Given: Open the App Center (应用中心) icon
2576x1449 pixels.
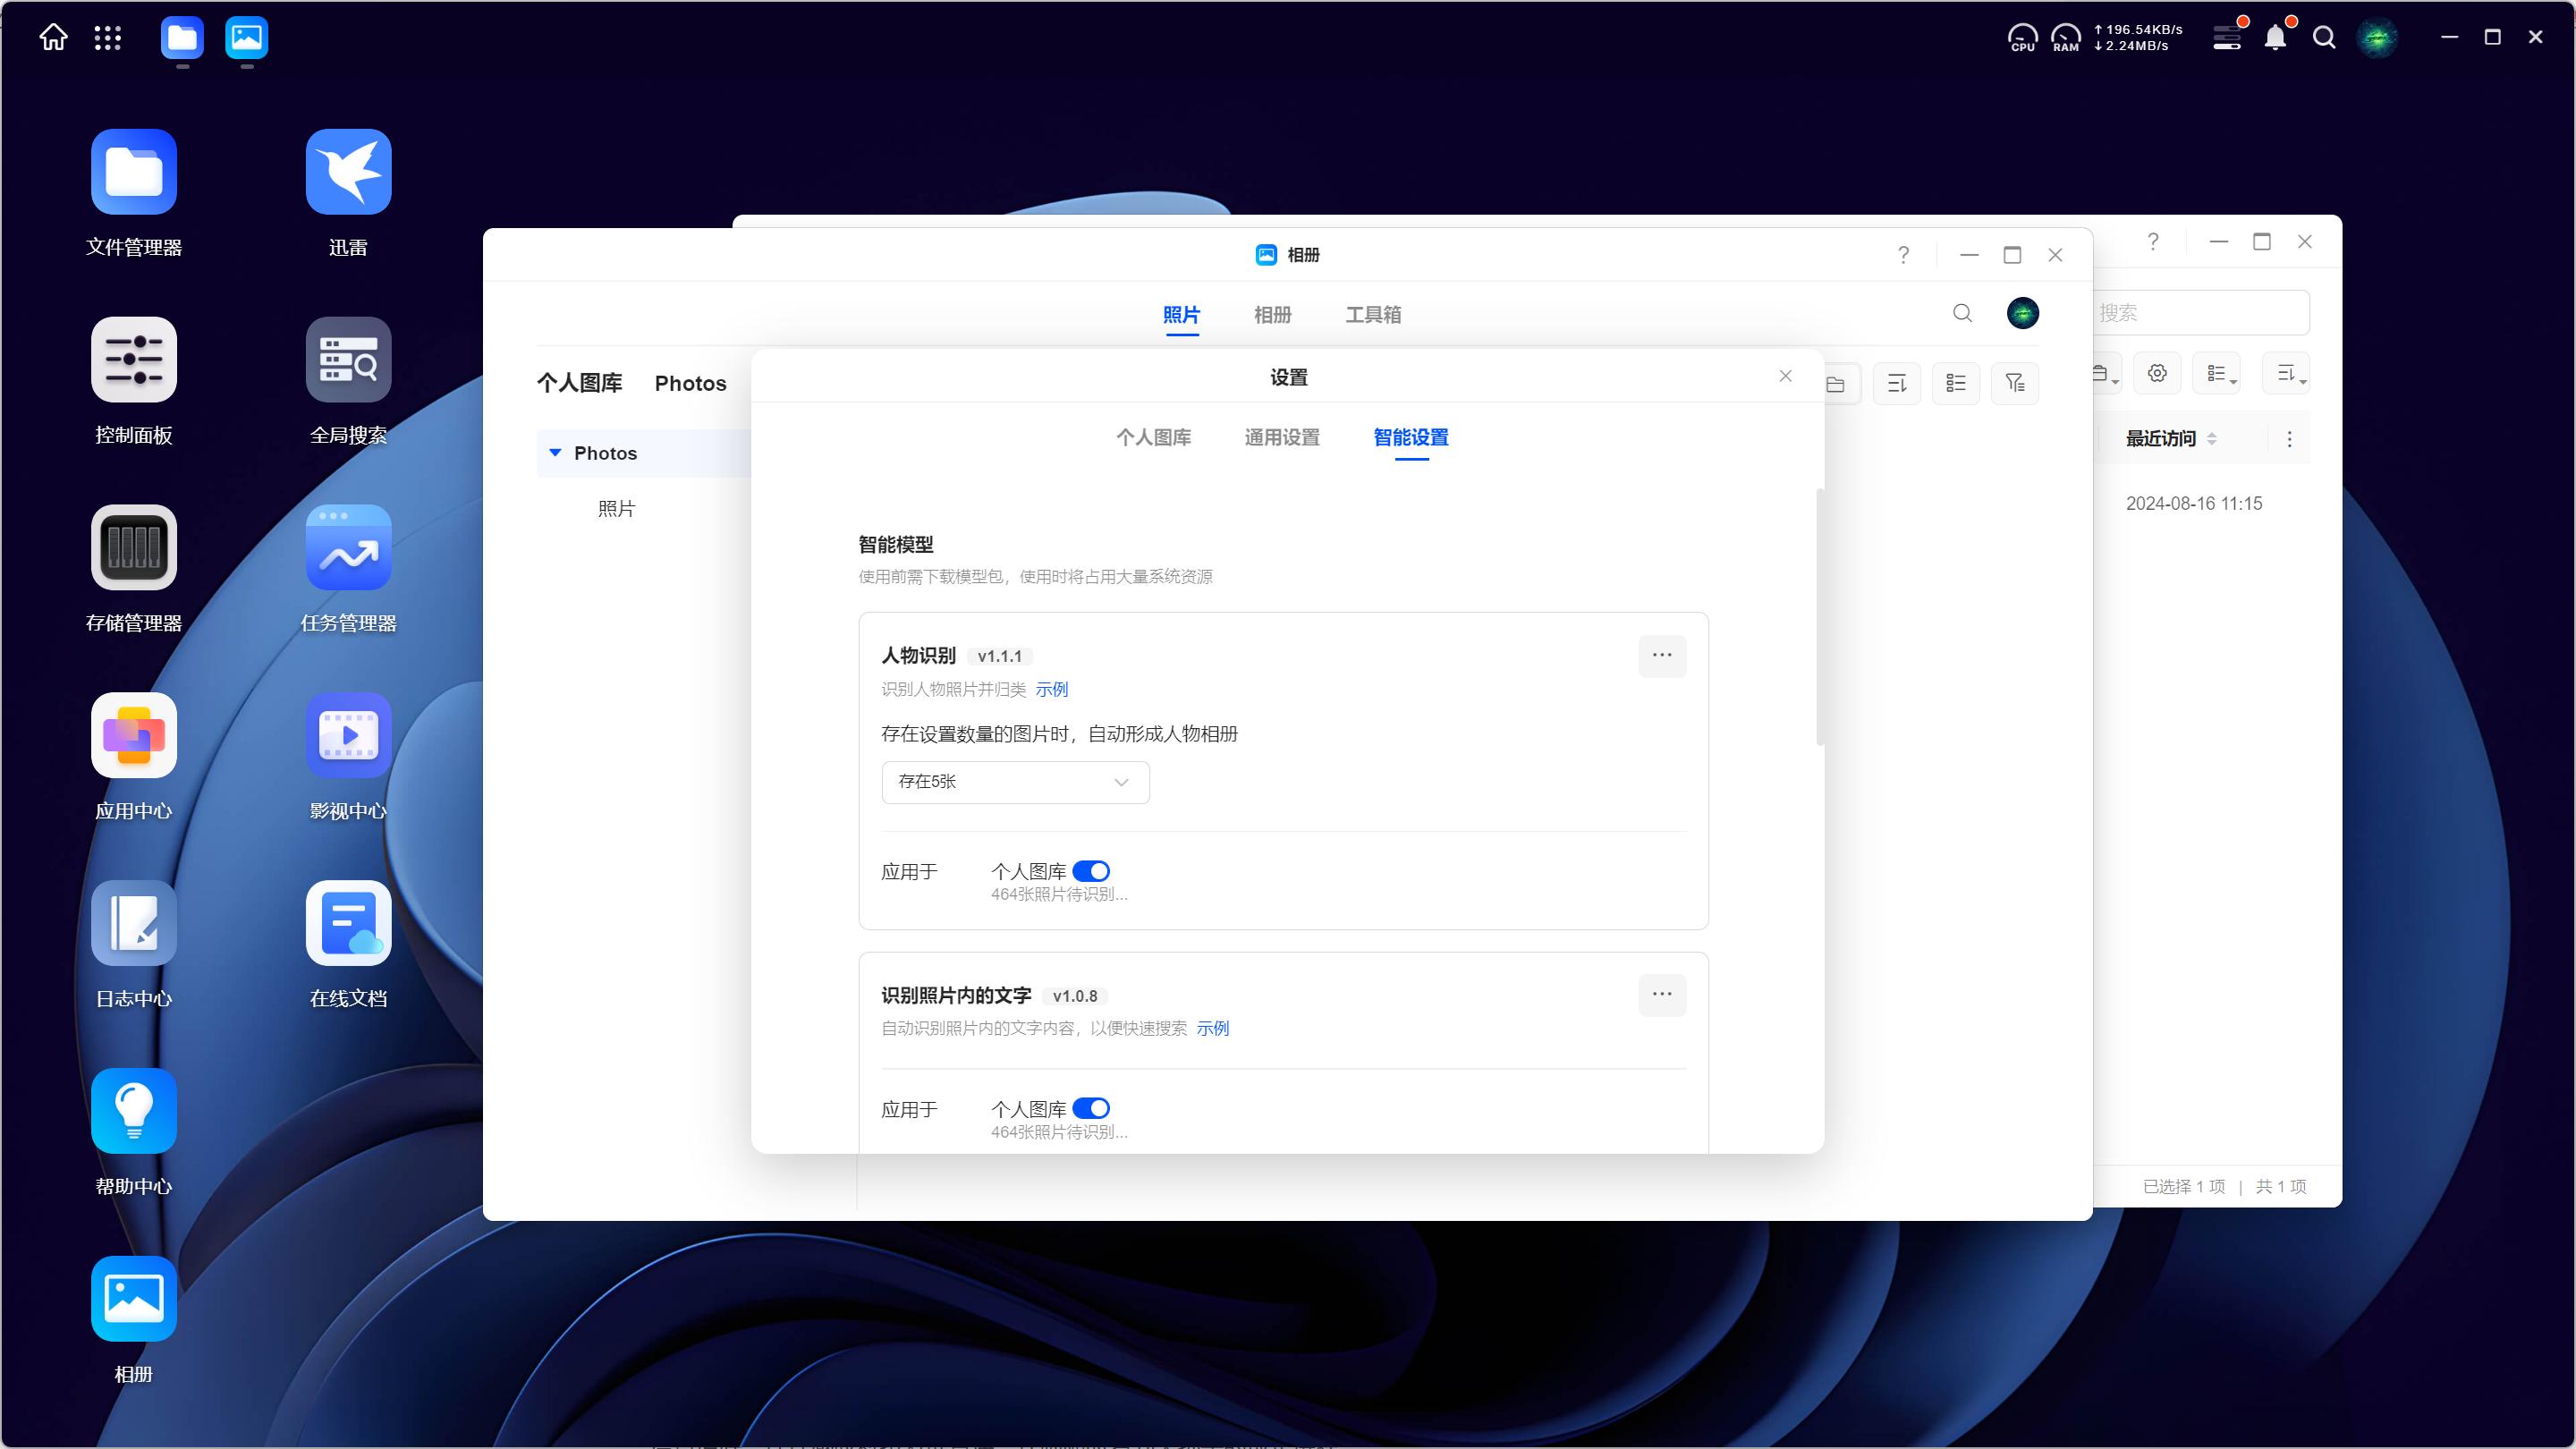Looking at the screenshot, I should click(x=134, y=736).
